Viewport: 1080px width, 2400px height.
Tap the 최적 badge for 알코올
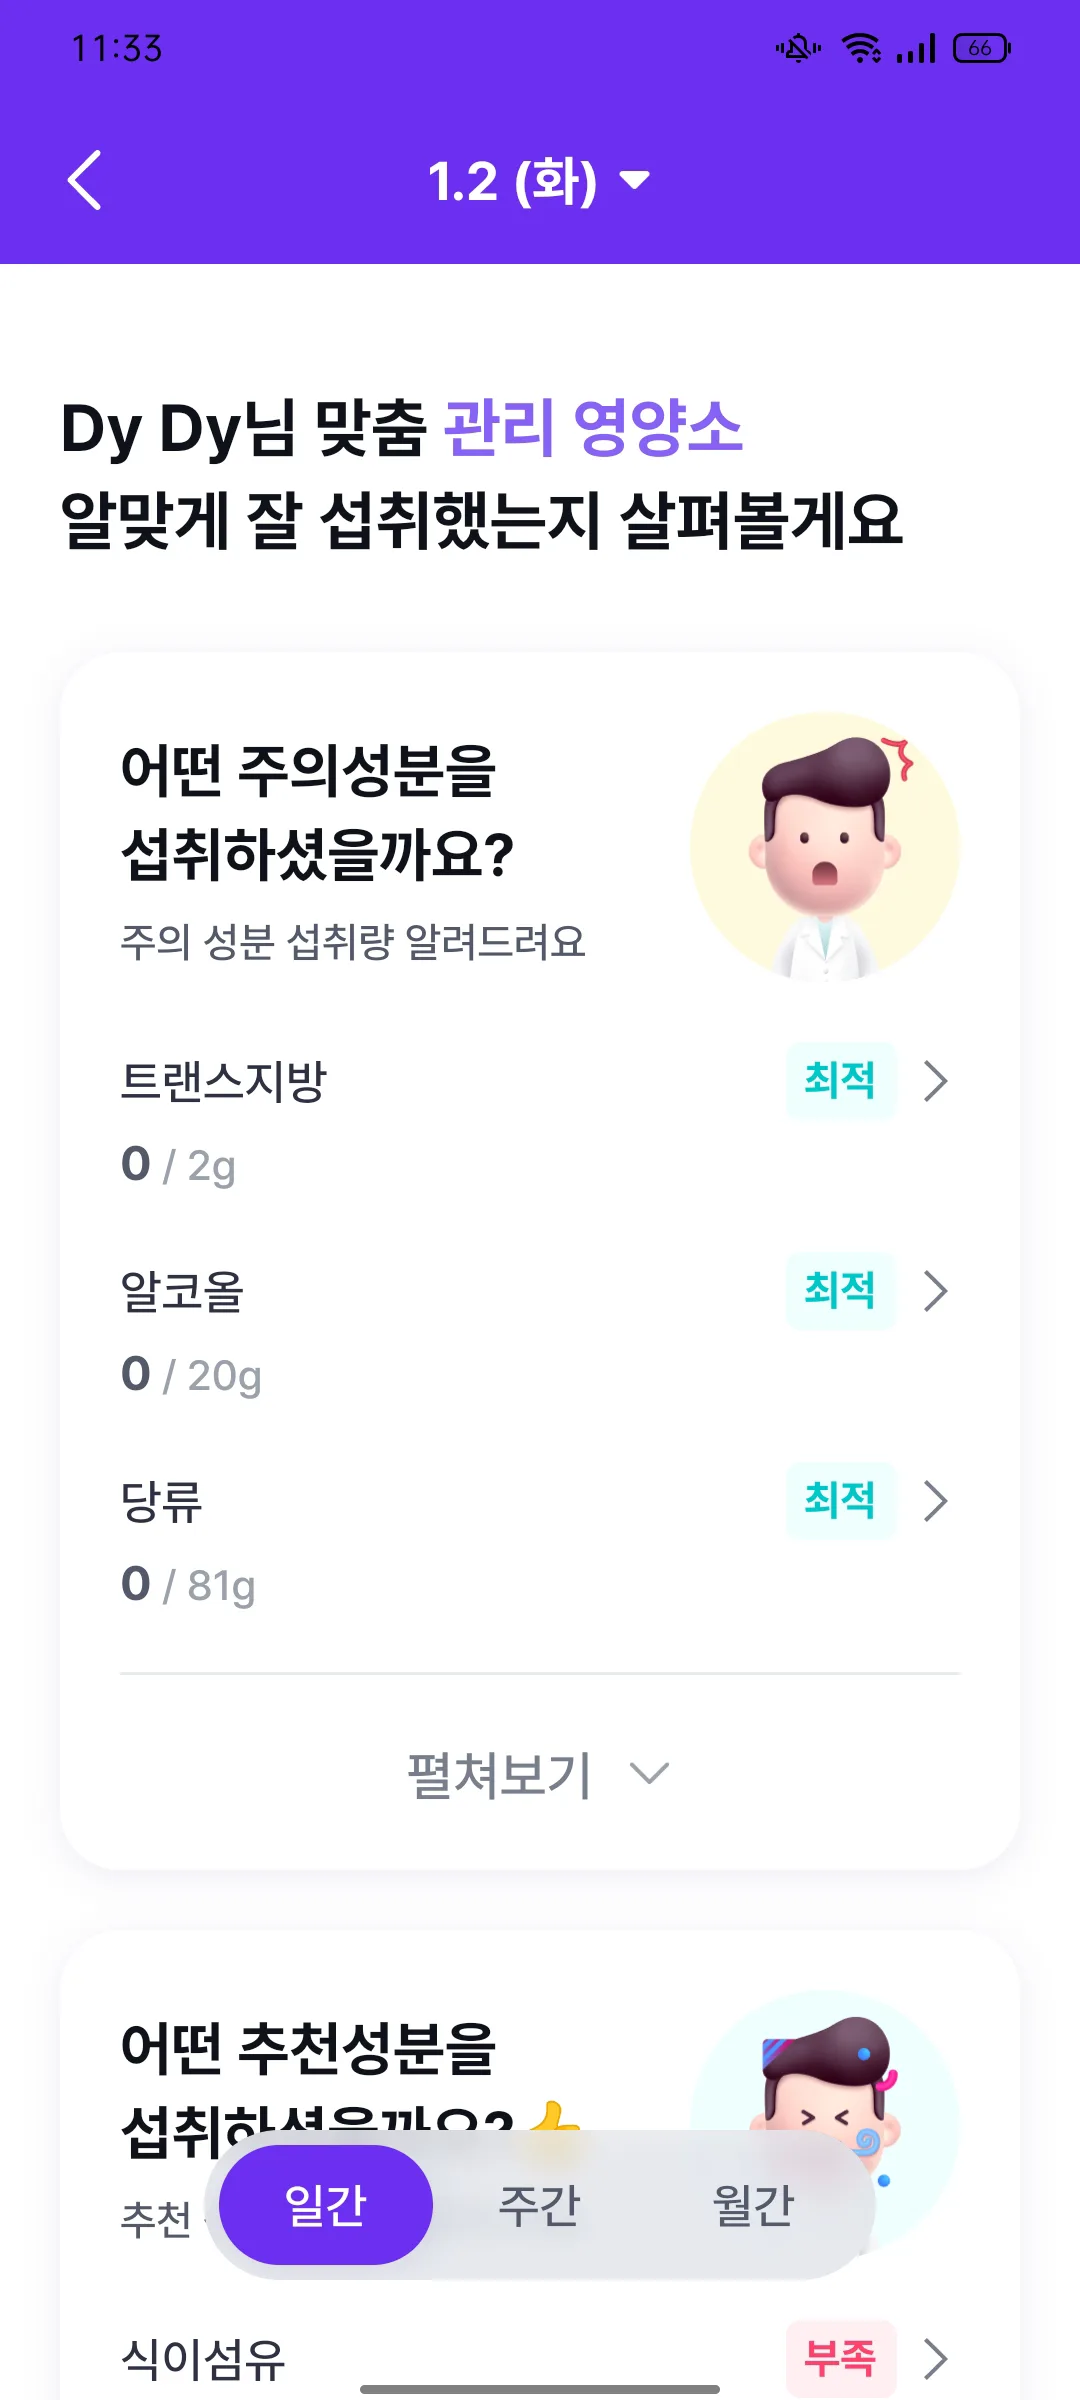pyautogui.click(x=841, y=1291)
